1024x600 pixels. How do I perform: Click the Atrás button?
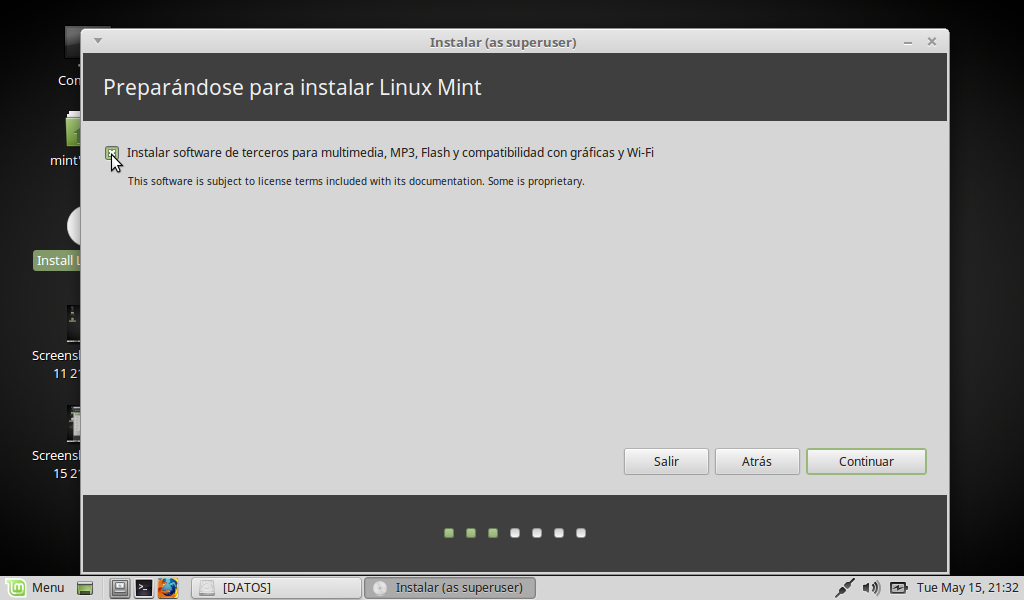756,461
